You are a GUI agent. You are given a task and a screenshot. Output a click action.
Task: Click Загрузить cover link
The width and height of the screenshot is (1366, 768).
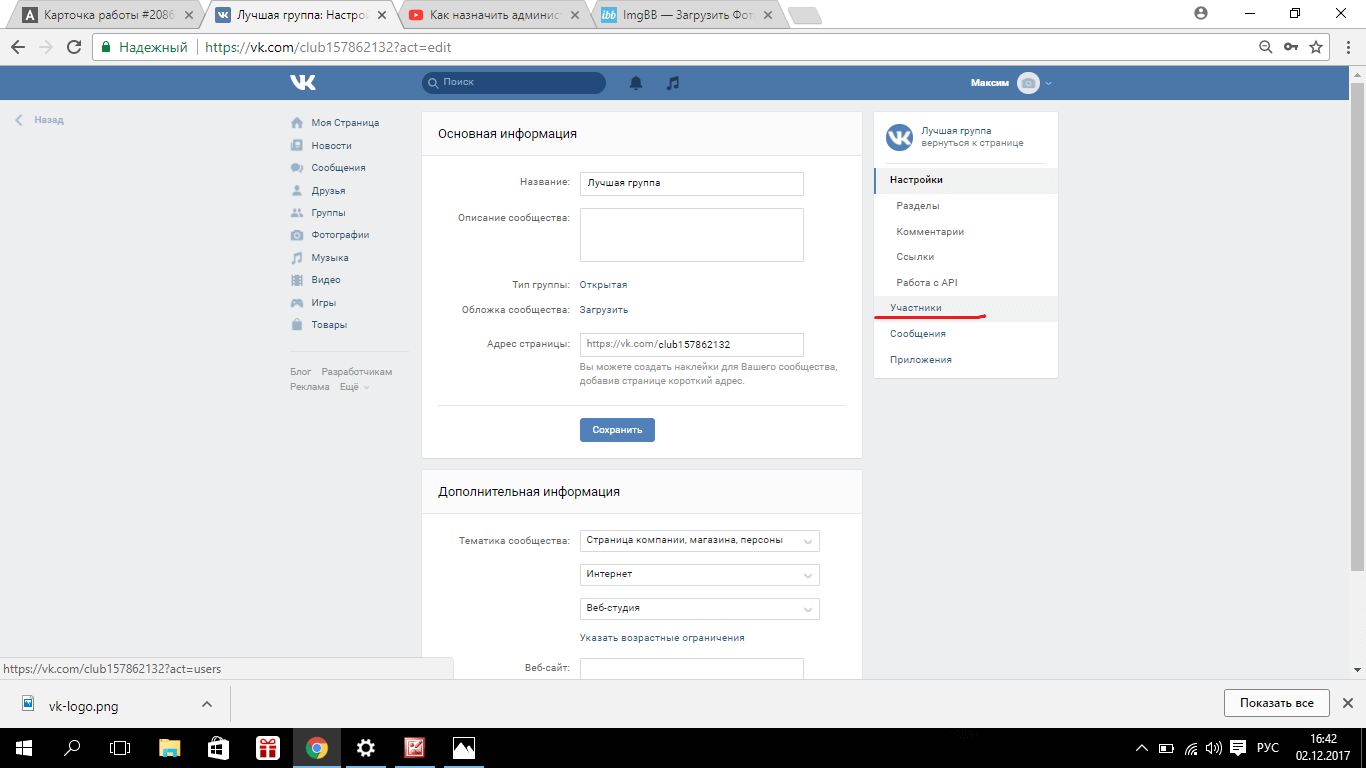604,310
